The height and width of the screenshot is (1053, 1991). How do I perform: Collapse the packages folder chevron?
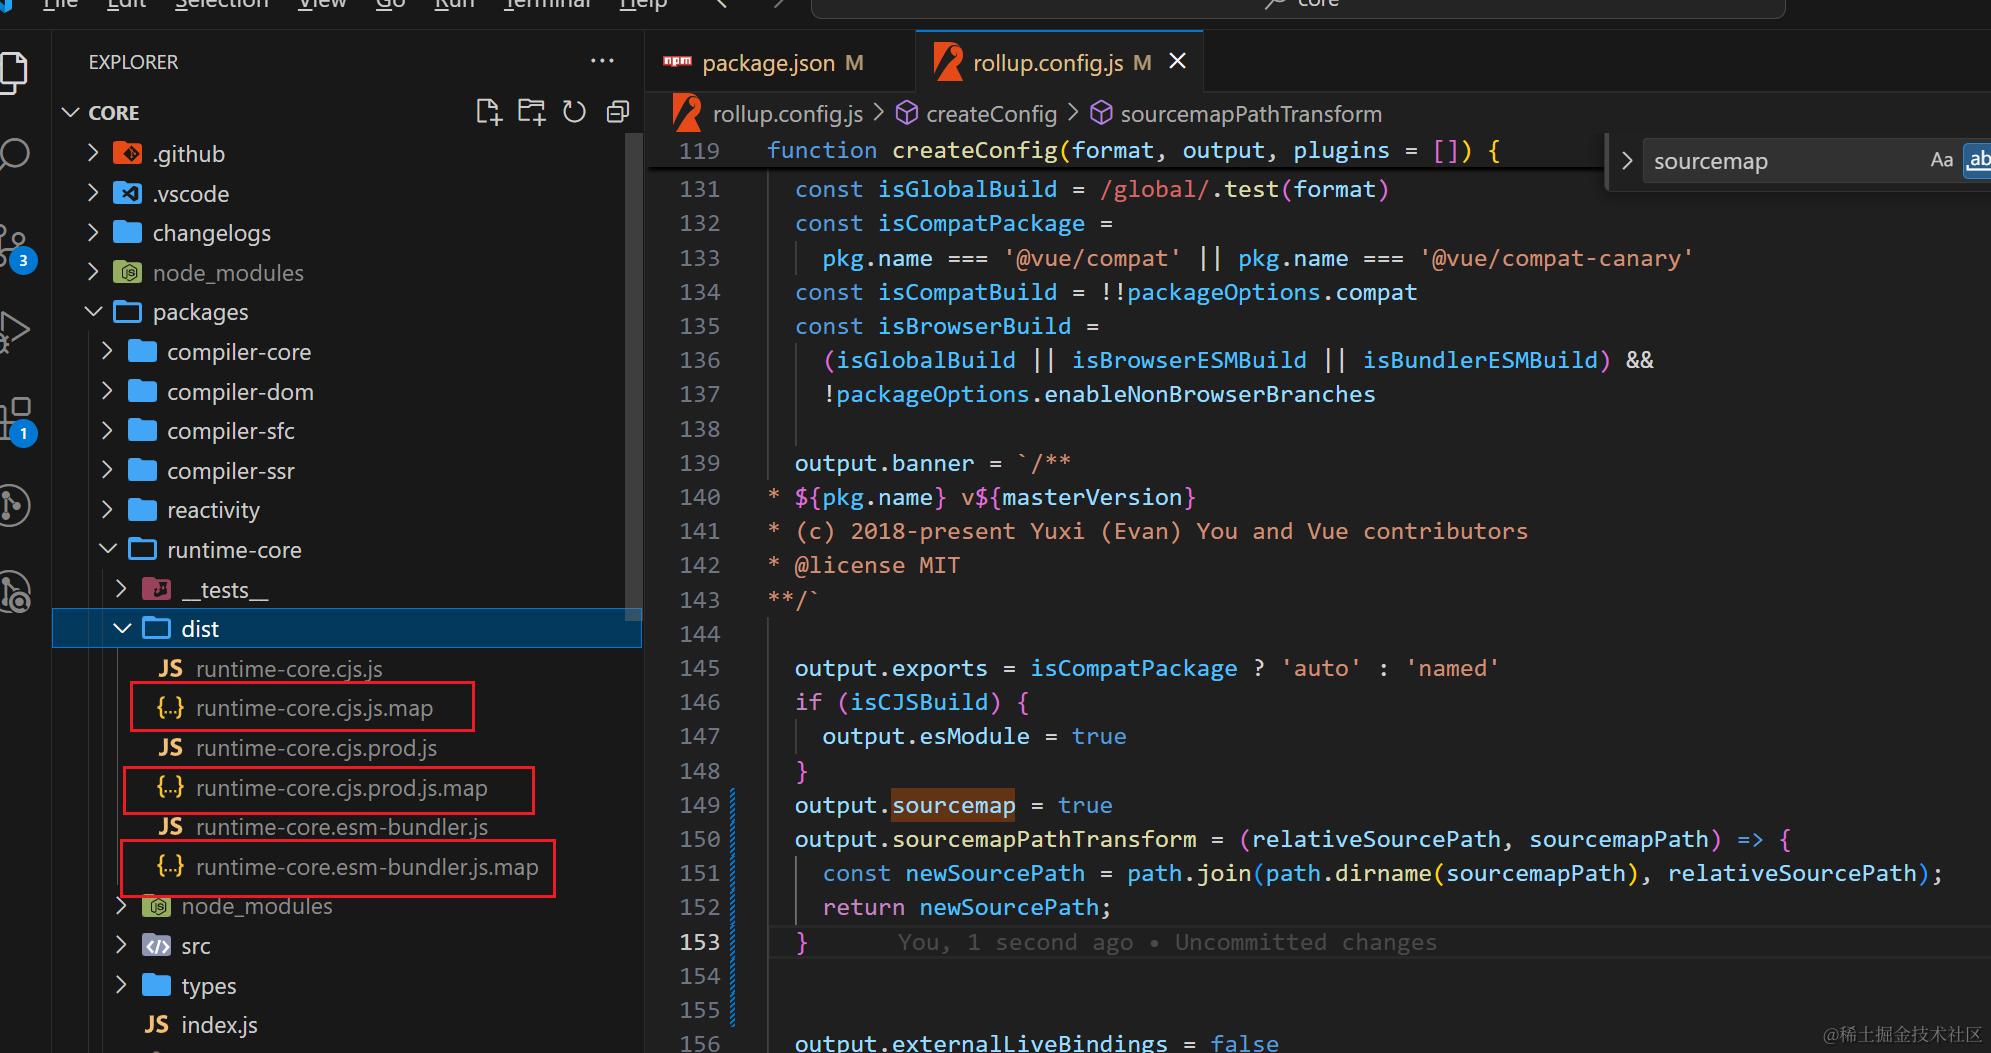click(93, 311)
